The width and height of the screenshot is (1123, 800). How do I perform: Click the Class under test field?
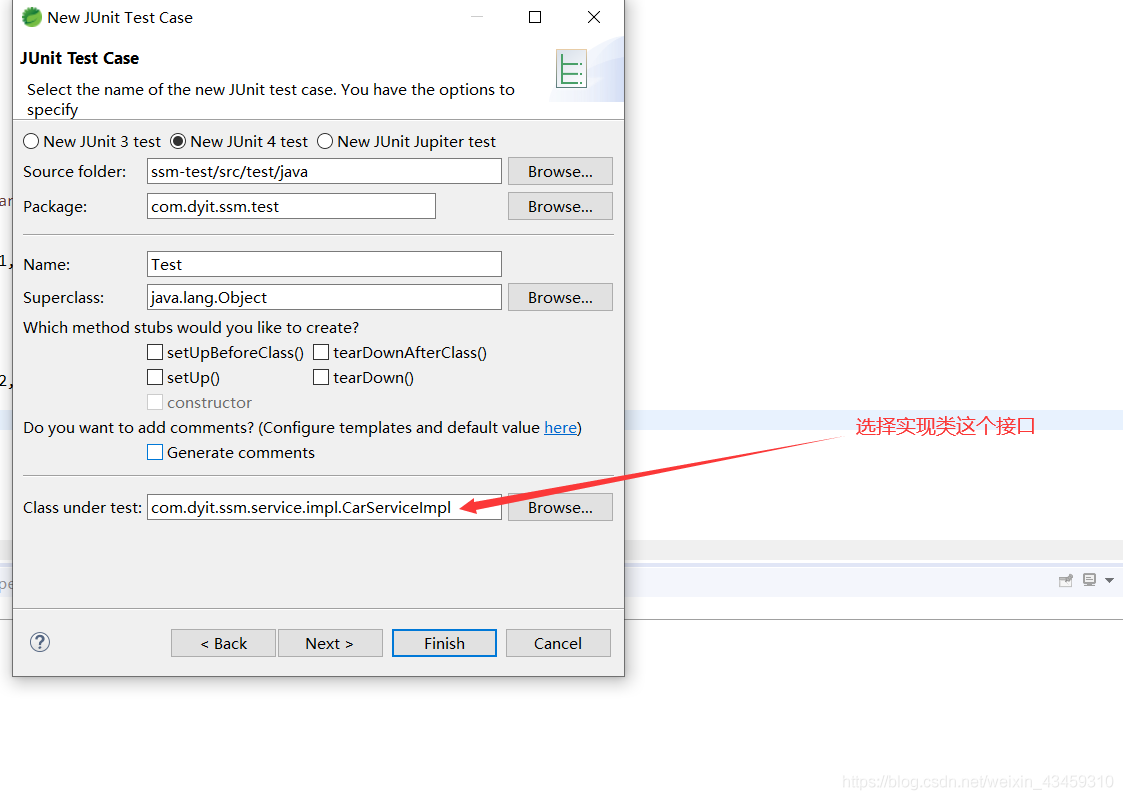pyautogui.click(x=324, y=507)
